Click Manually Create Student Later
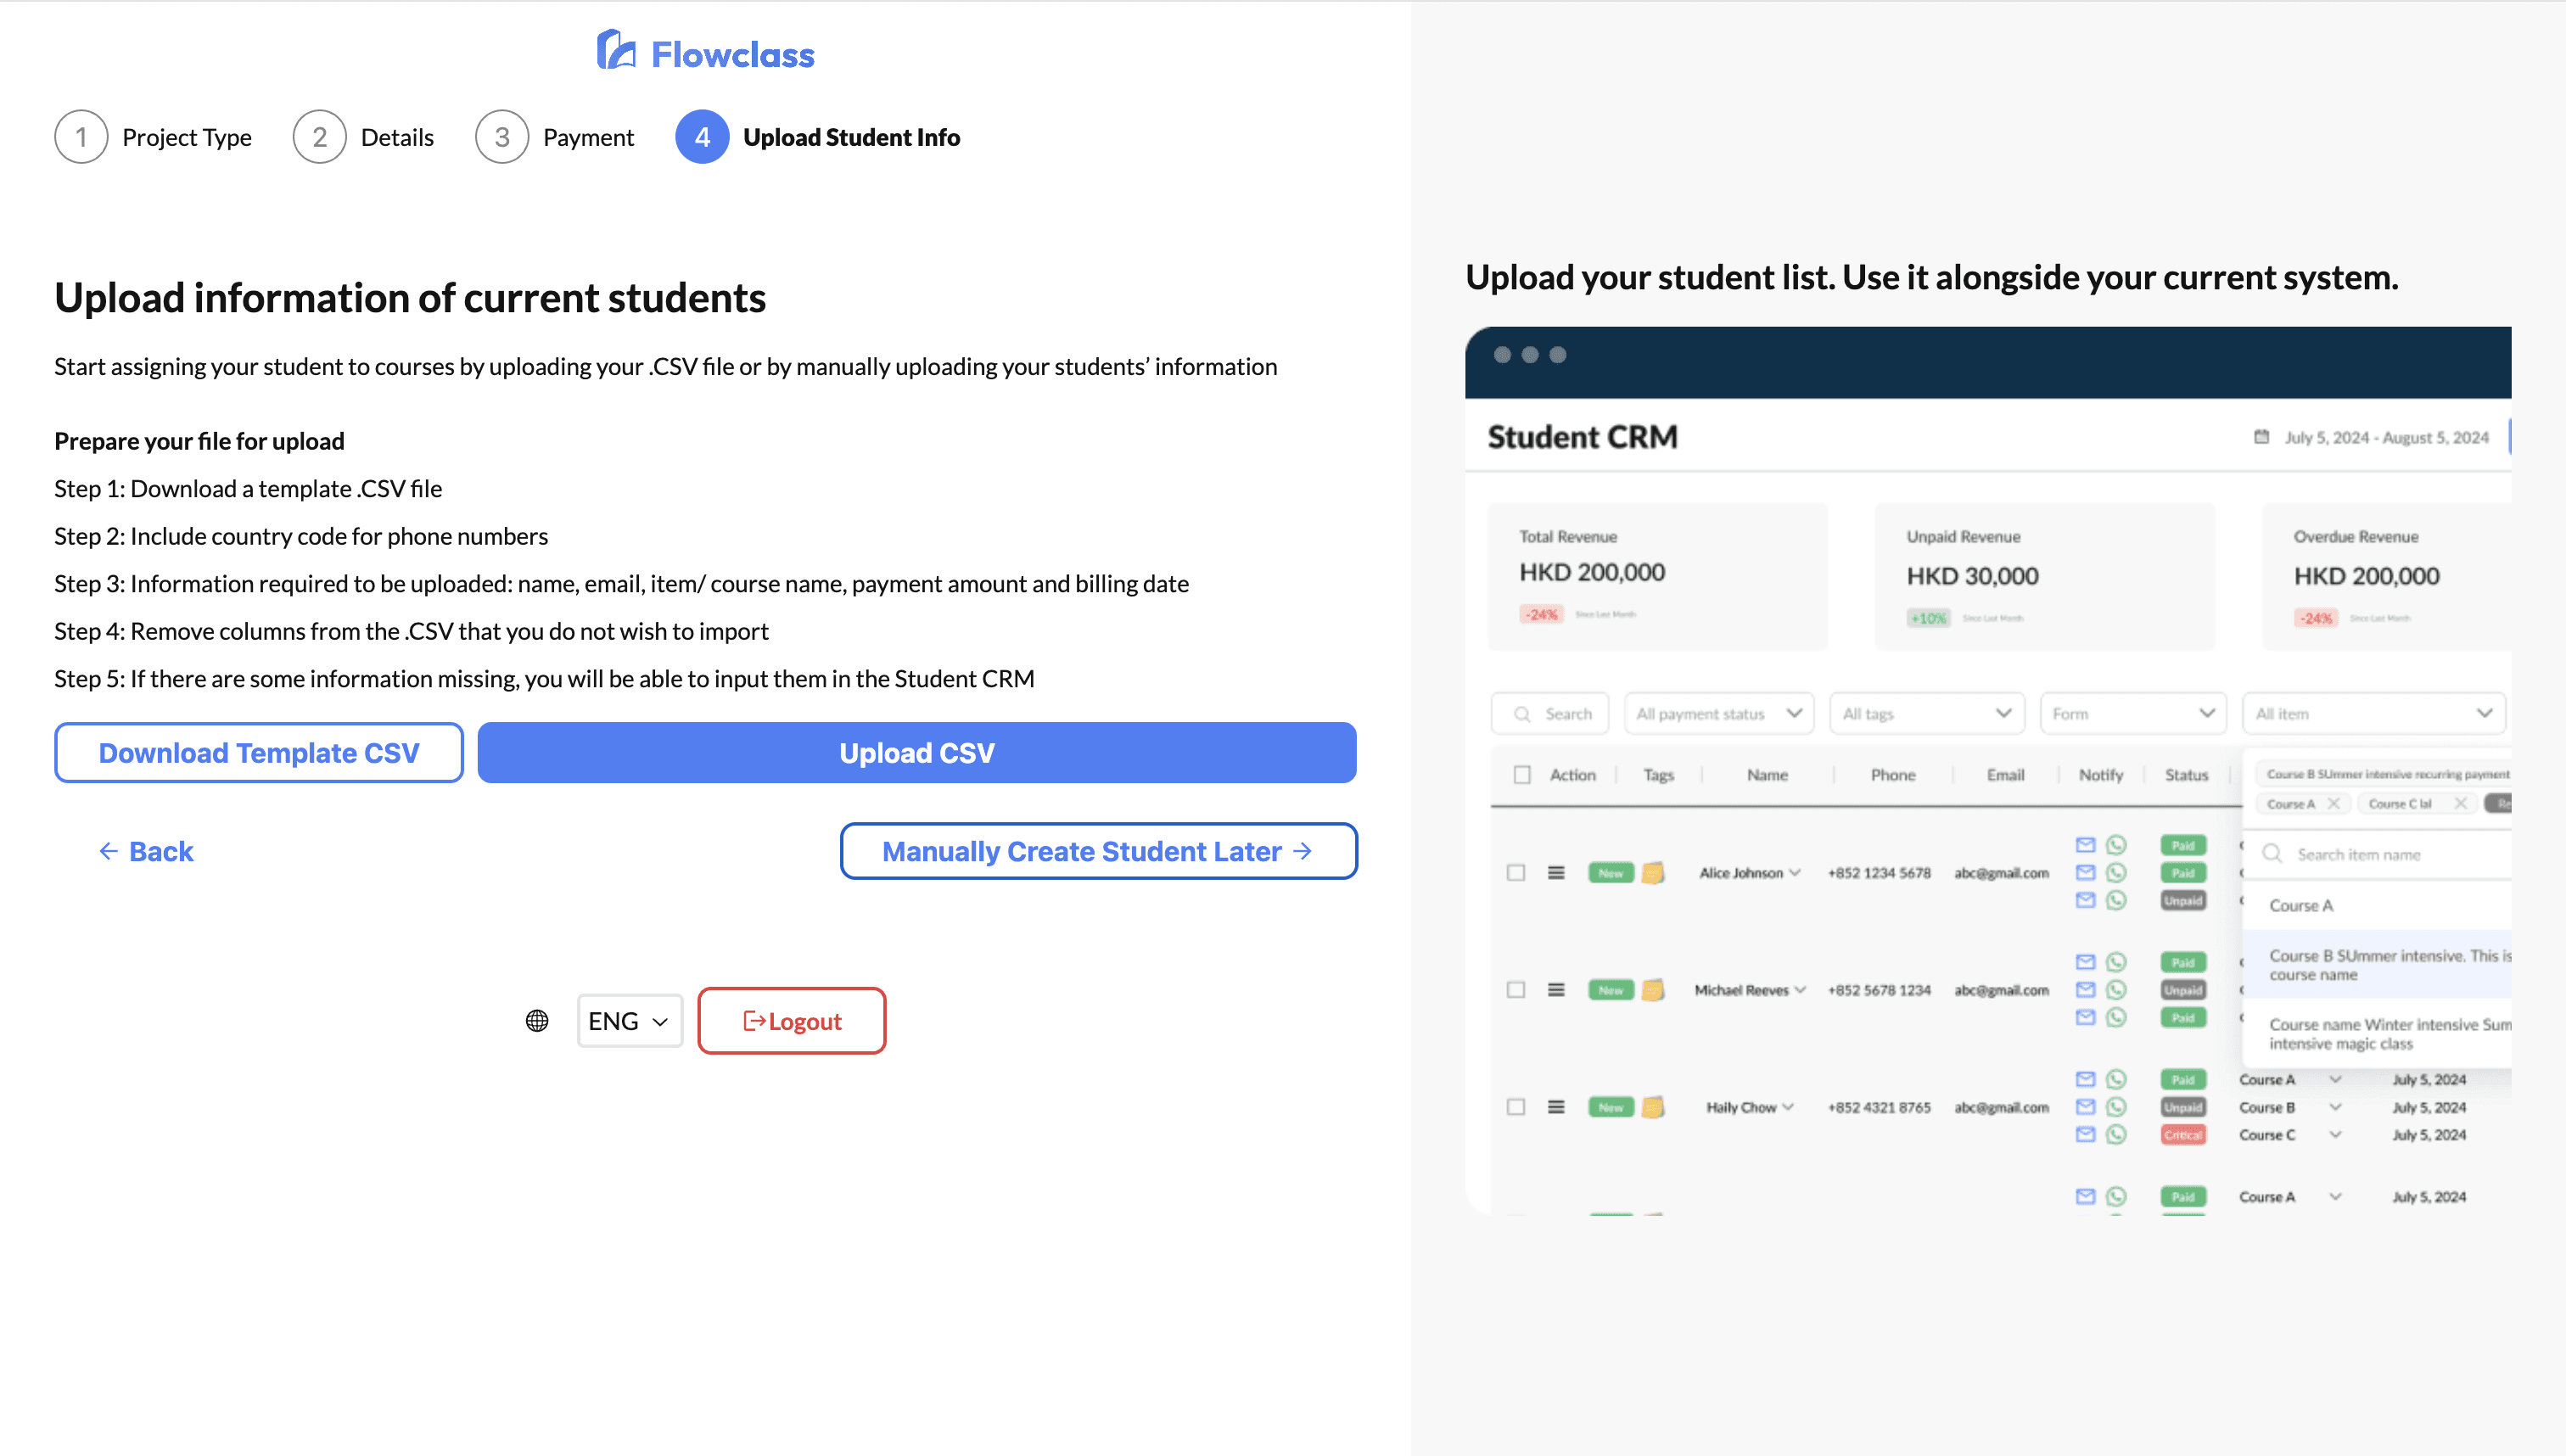The height and width of the screenshot is (1456, 2566). [x=1098, y=851]
